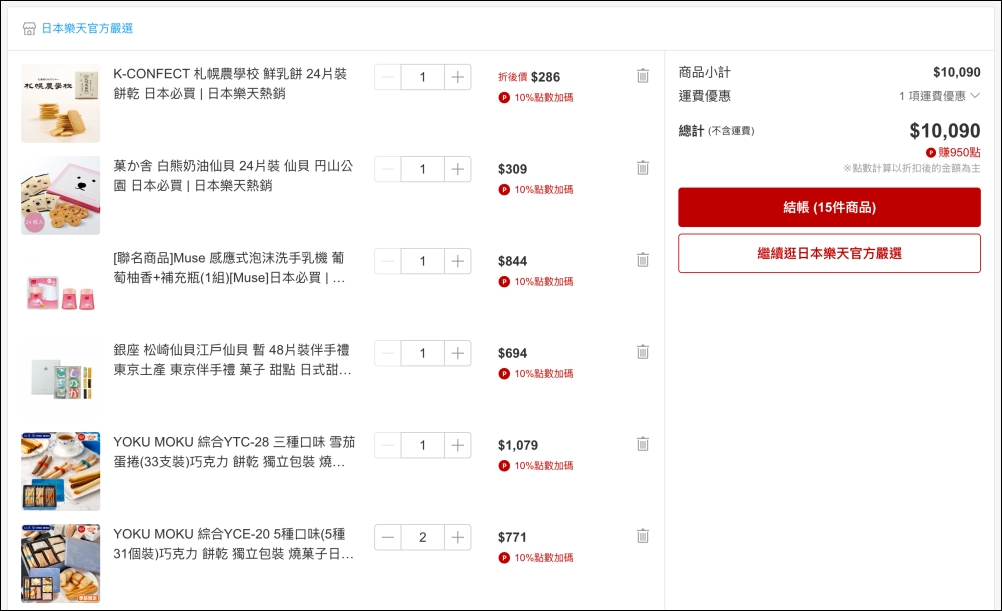Click the points P icon under total
Screen dimensions: 1002x611
point(931,152)
